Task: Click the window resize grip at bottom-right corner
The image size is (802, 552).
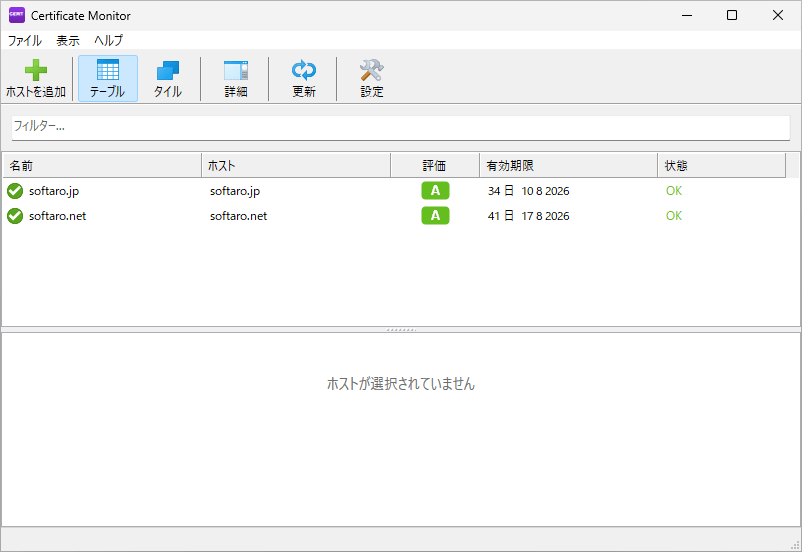Action: pos(795,545)
